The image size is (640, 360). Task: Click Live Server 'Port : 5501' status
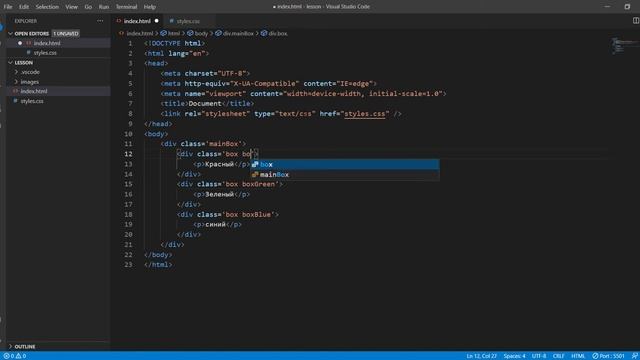(x=609, y=356)
